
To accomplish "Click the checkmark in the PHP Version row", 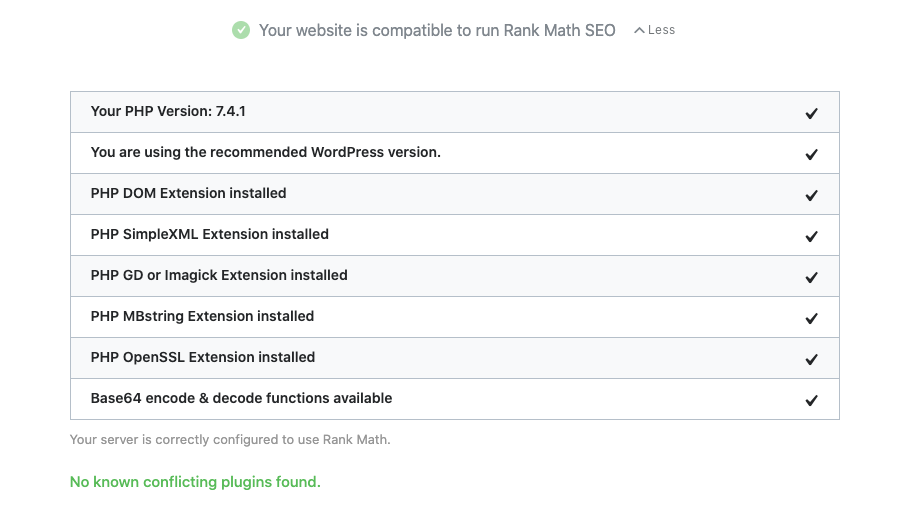I will coord(811,114).
